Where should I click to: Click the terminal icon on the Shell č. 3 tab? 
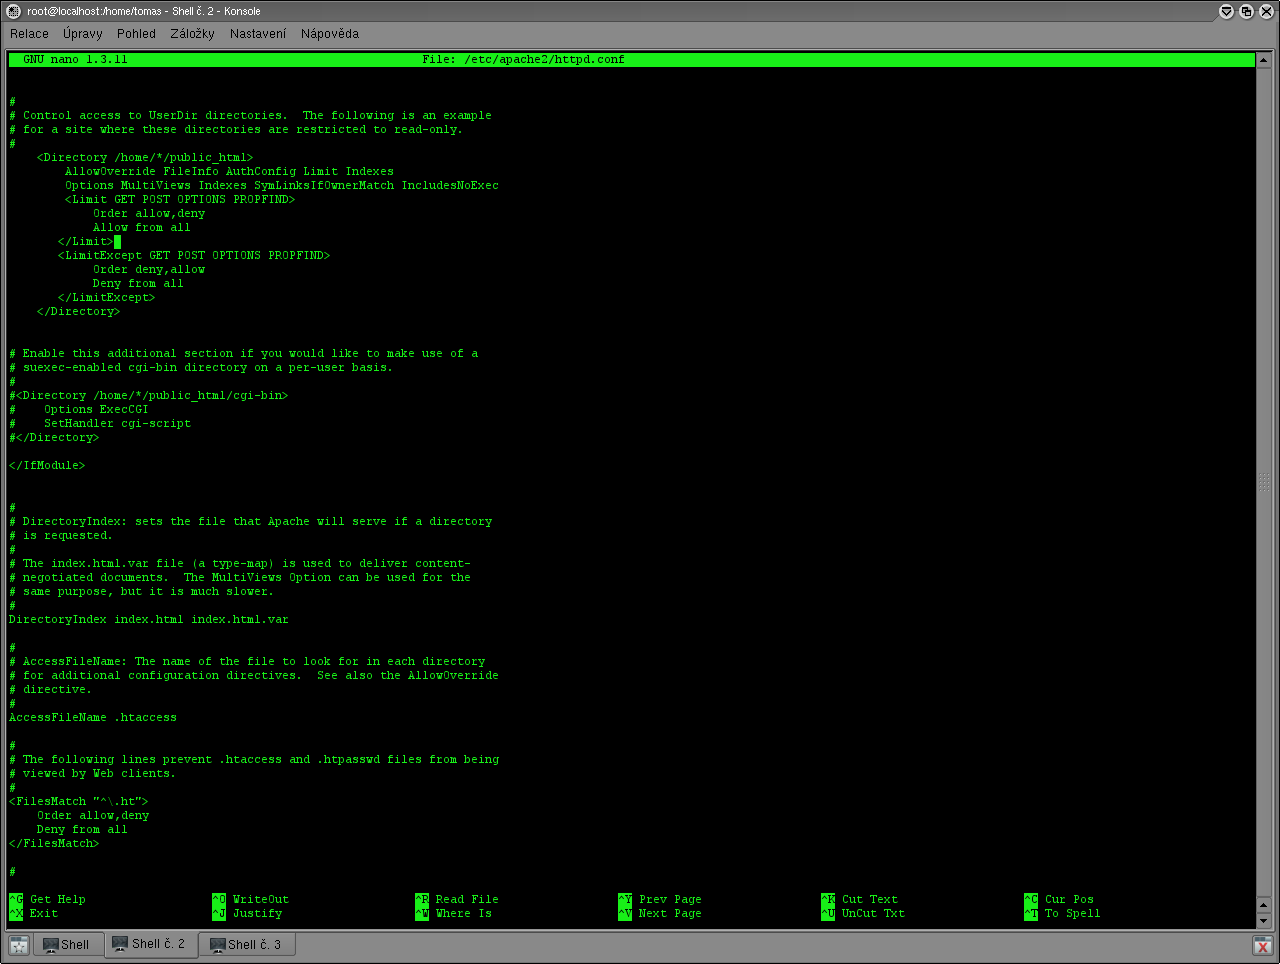[217, 944]
